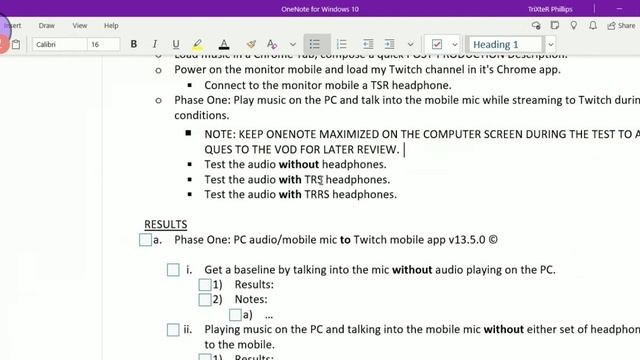Open the tags dropdown arrow
Screen dimensions: 640x360
pyautogui.click(x=455, y=44)
